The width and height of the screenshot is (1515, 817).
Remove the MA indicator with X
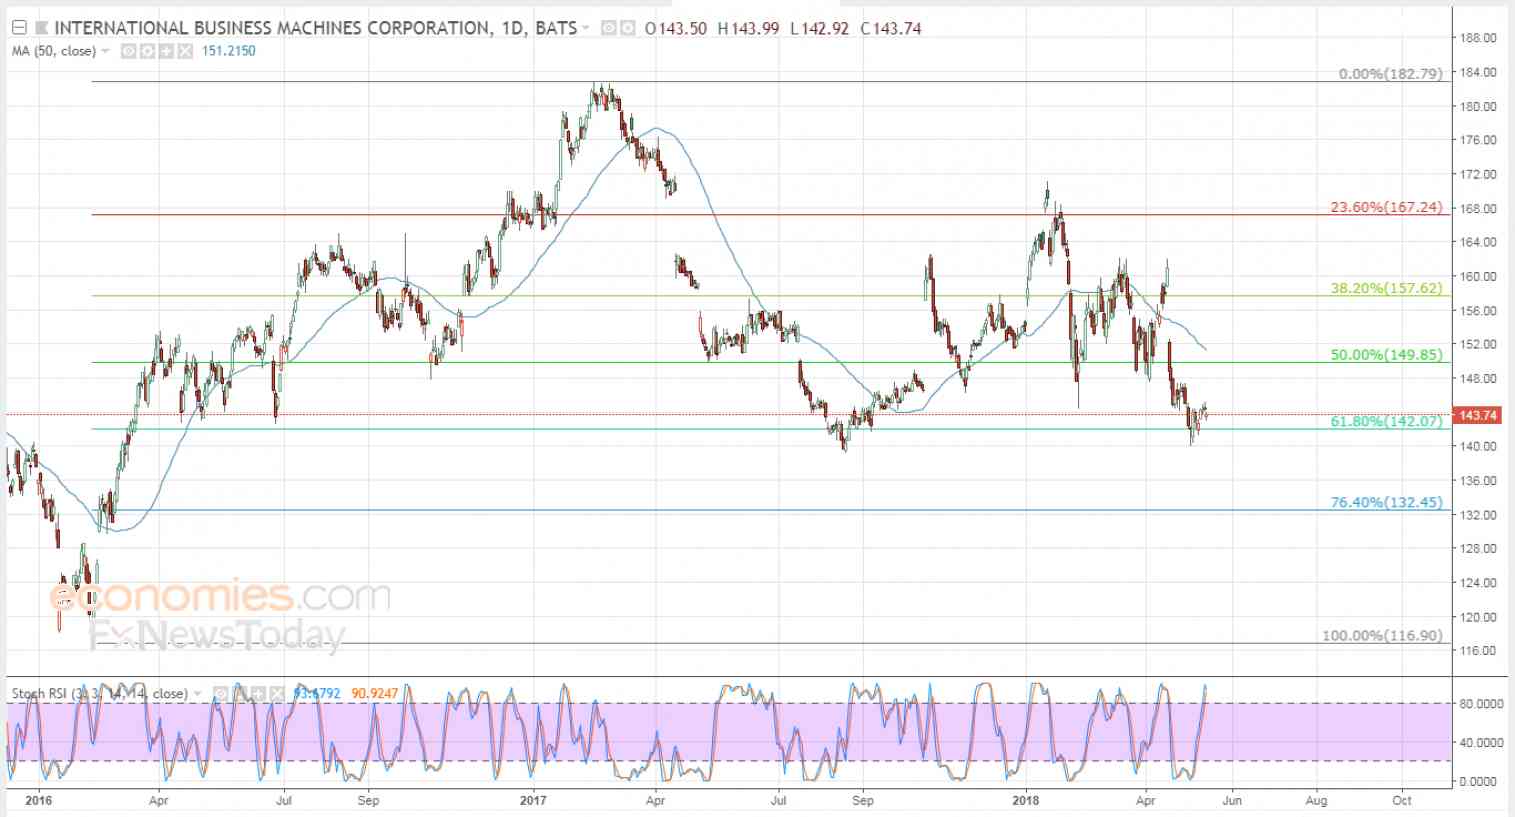[x=184, y=51]
